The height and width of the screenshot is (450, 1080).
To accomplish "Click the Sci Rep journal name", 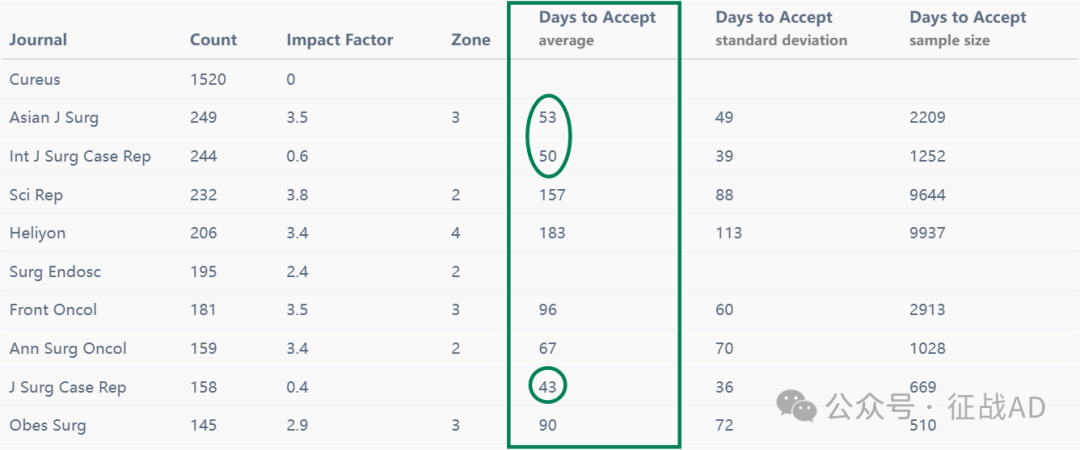I will coord(36,195).
